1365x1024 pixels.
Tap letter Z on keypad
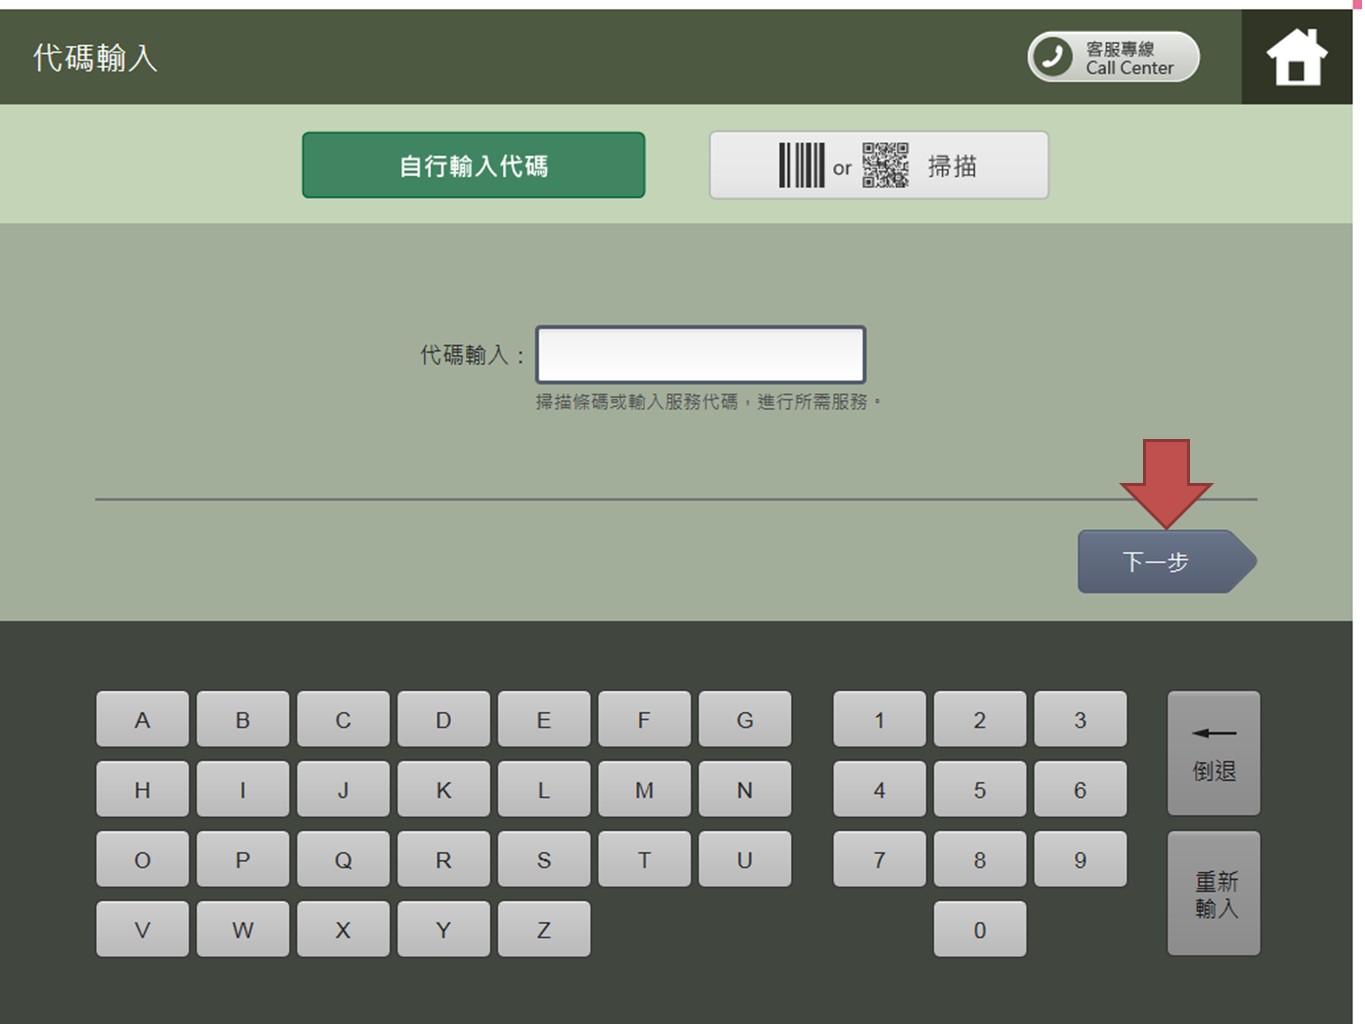pyautogui.click(x=544, y=929)
